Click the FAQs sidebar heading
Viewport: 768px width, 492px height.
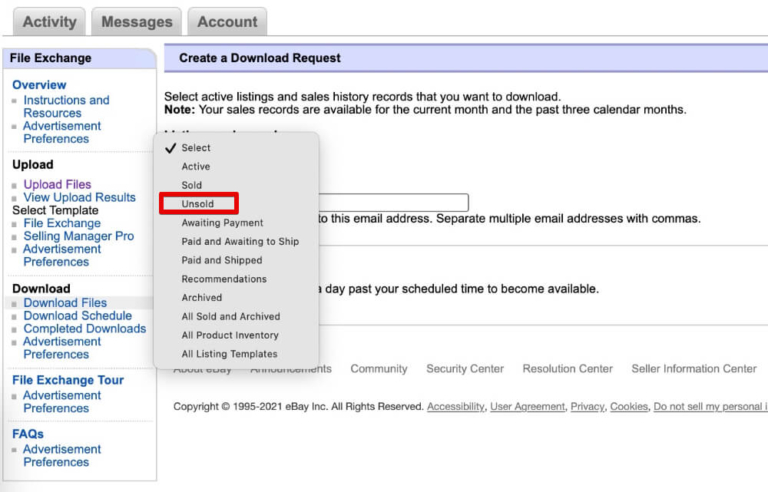point(28,434)
